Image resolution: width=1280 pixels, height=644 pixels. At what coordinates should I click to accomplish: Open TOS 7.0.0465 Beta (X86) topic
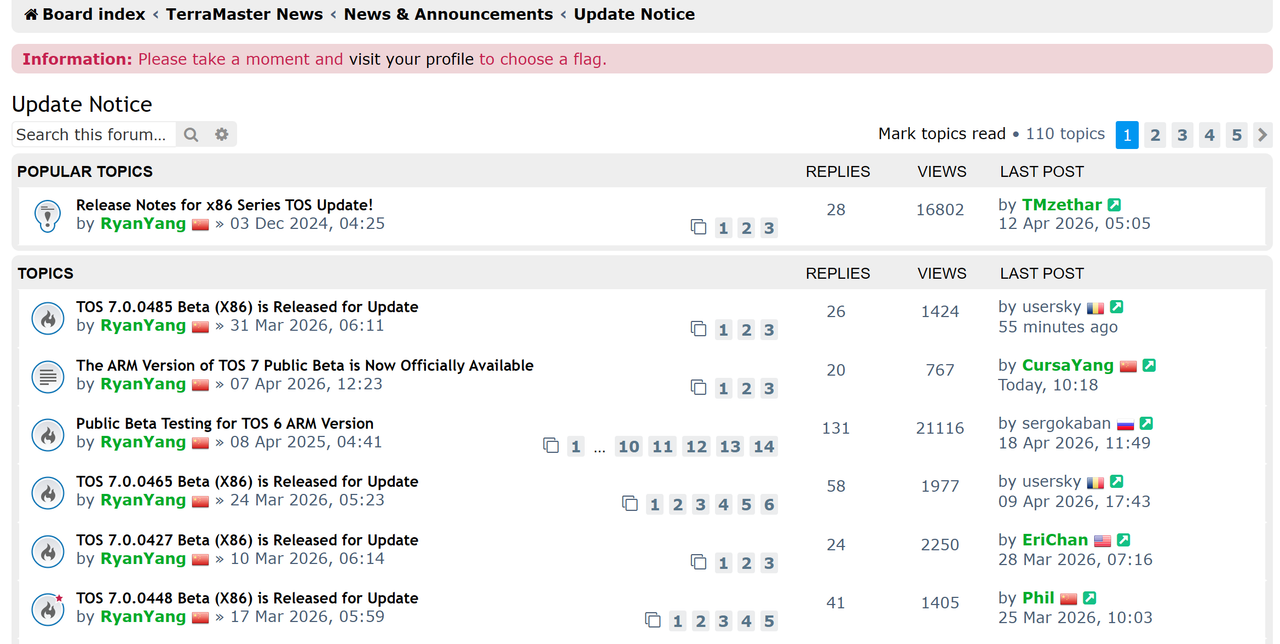[247, 482]
